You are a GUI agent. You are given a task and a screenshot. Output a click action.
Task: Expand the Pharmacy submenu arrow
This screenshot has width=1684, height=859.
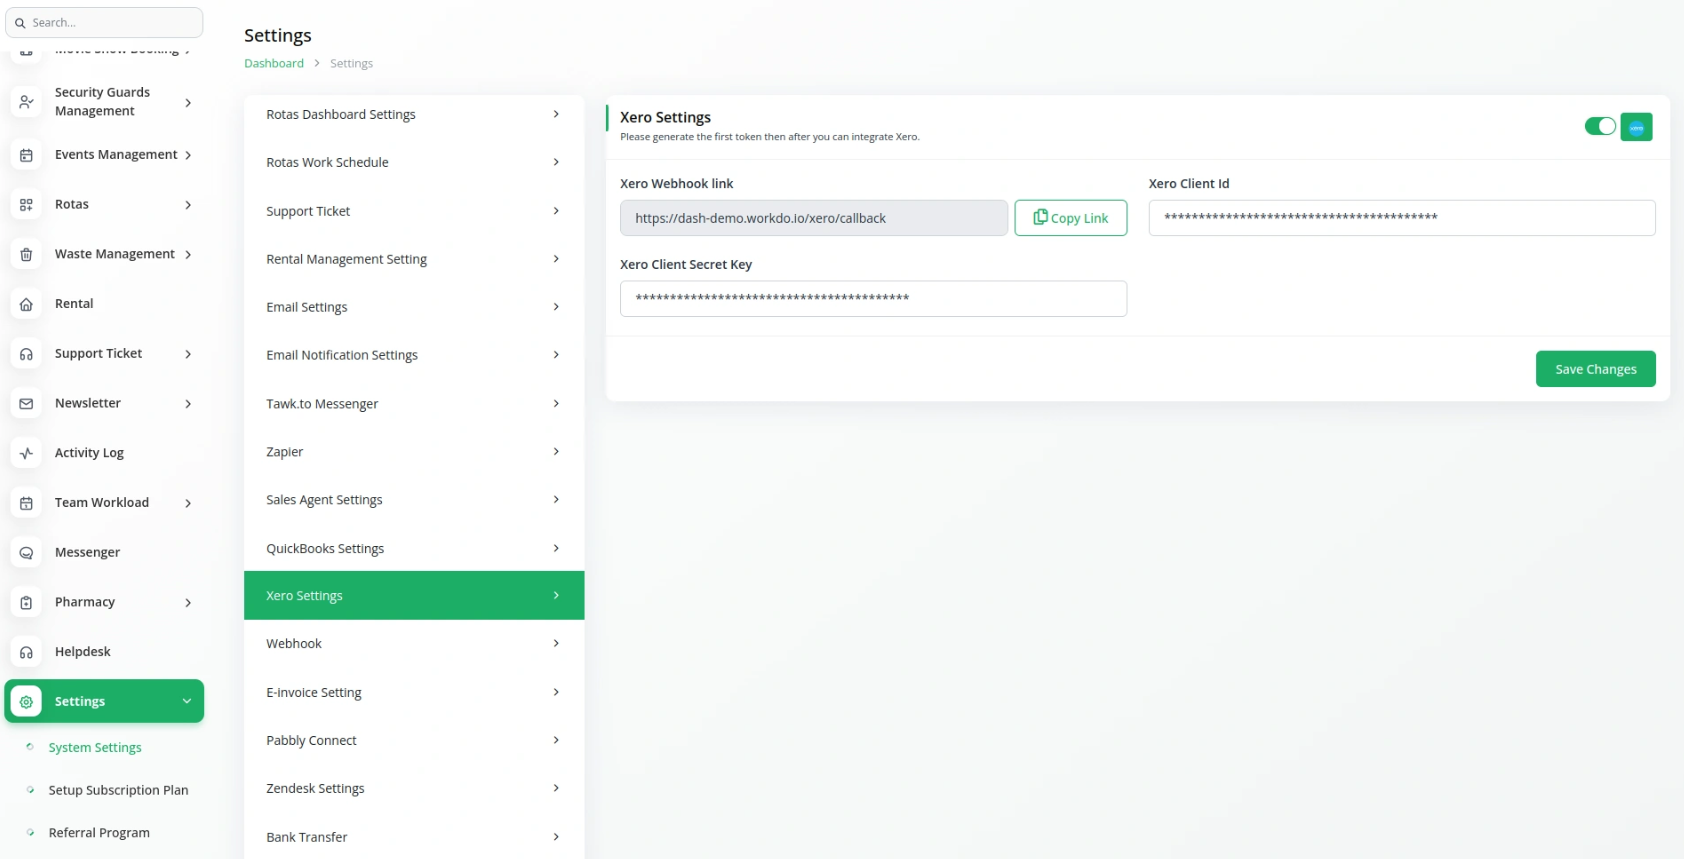pyautogui.click(x=188, y=602)
